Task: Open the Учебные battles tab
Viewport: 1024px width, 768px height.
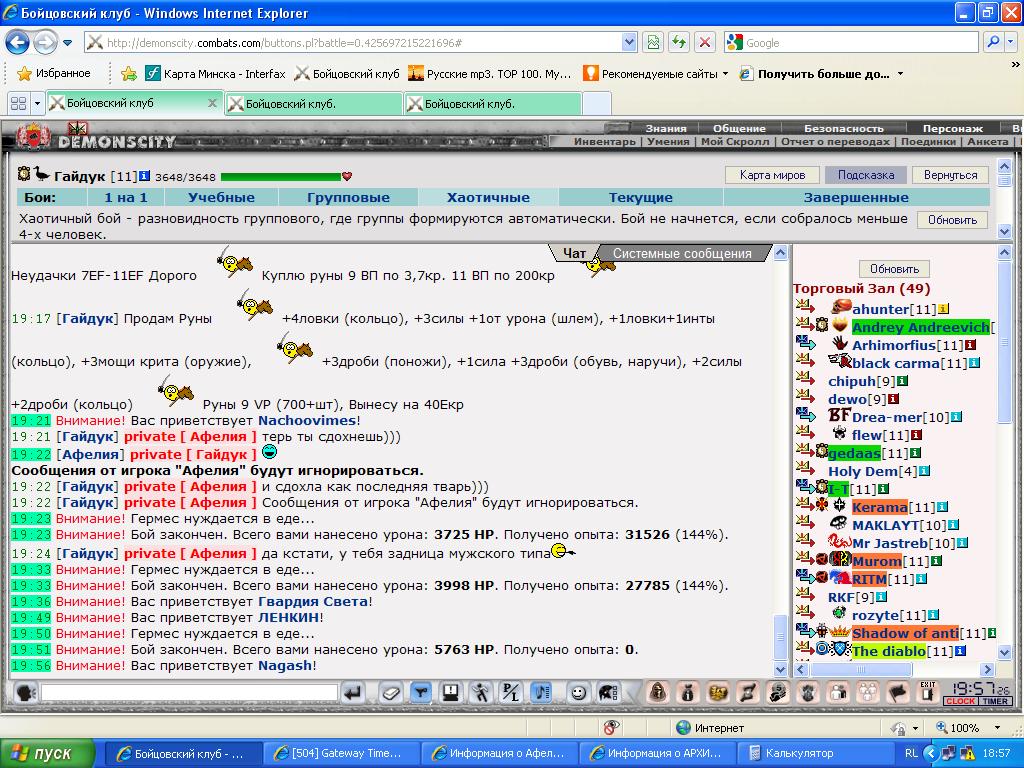Action: 221,197
